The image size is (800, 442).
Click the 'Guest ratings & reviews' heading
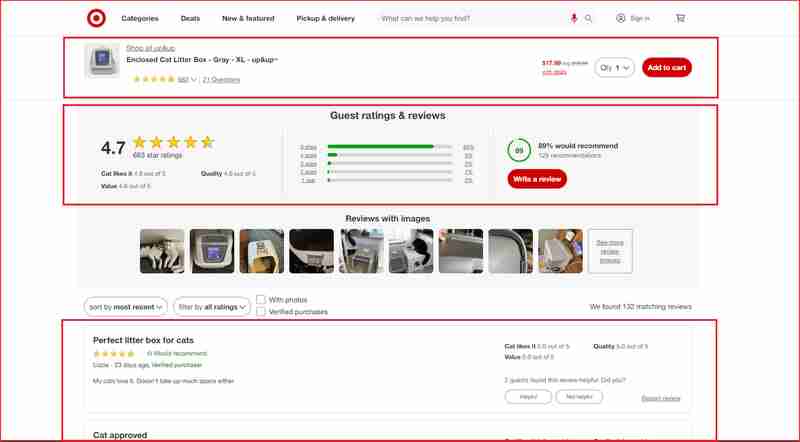point(388,115)
